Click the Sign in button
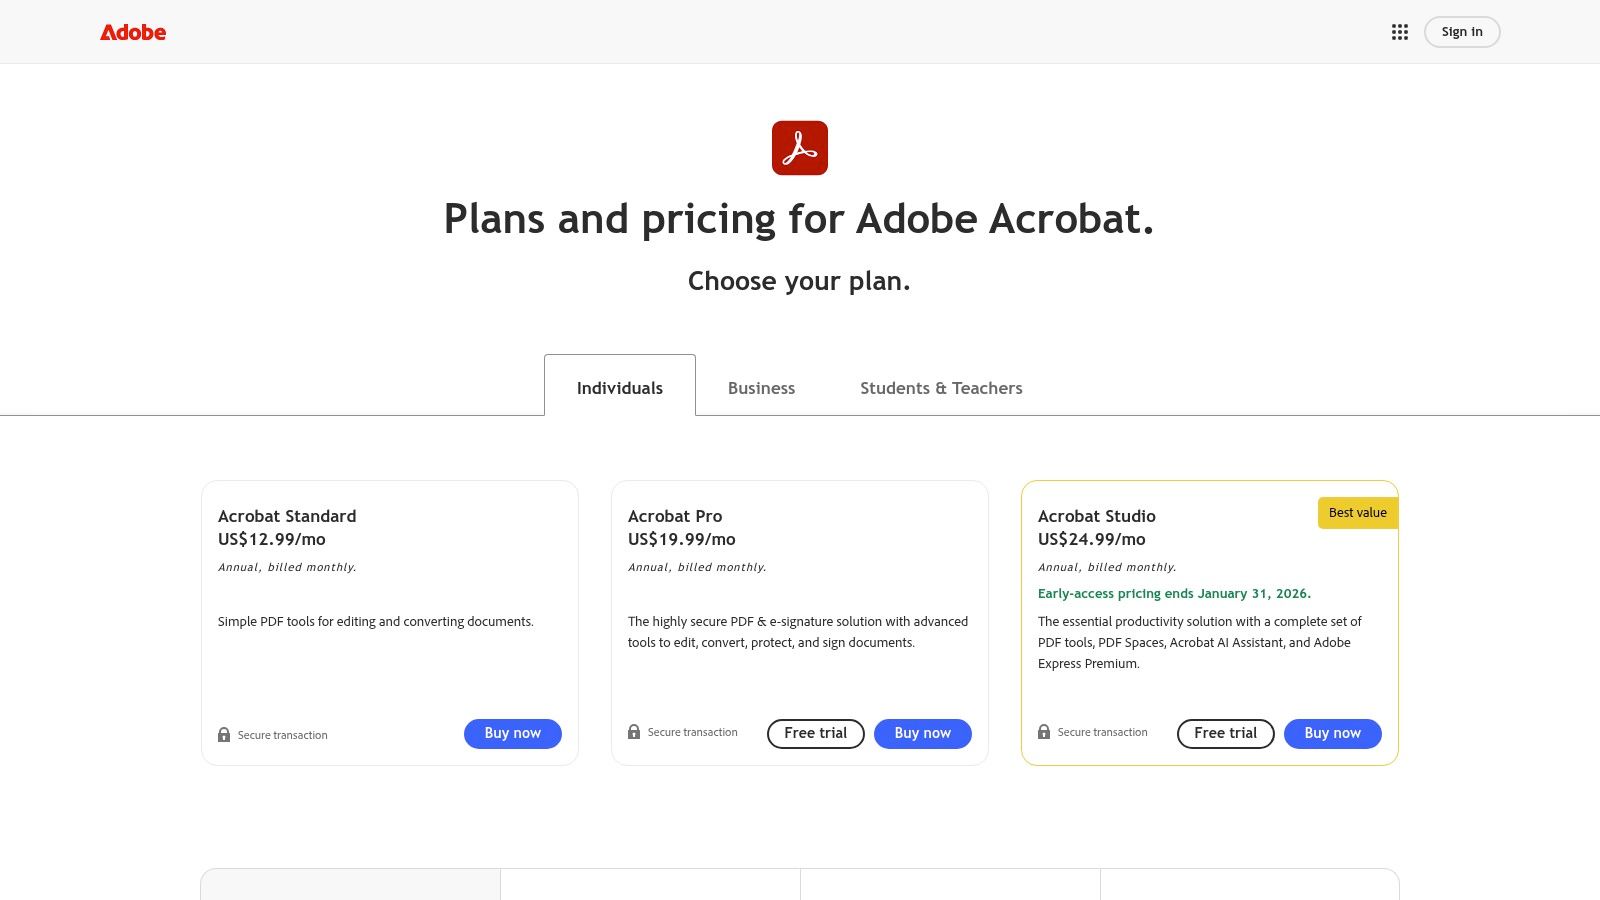This screenshot has width=1600, height=900. (1461, 31)
